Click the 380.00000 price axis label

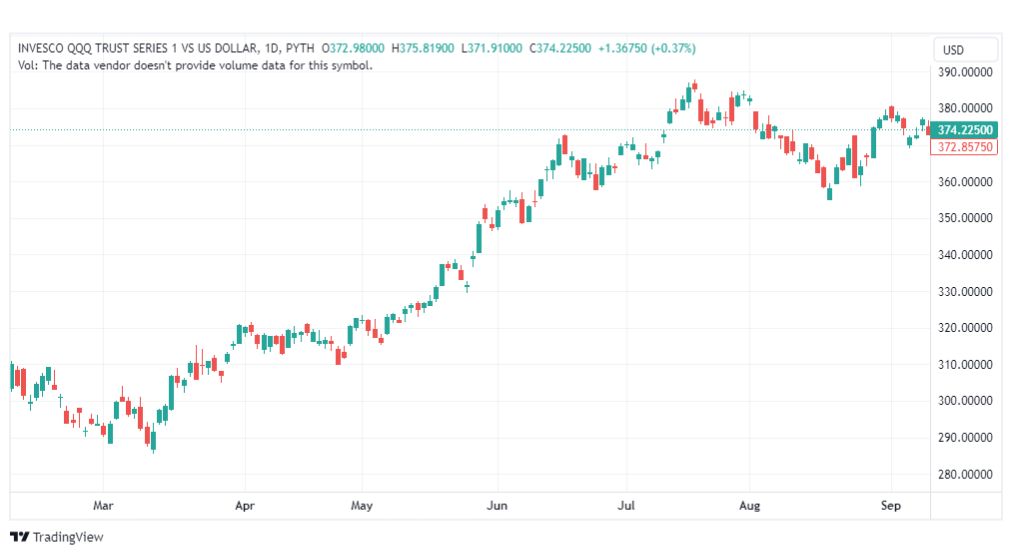point(965,108)
